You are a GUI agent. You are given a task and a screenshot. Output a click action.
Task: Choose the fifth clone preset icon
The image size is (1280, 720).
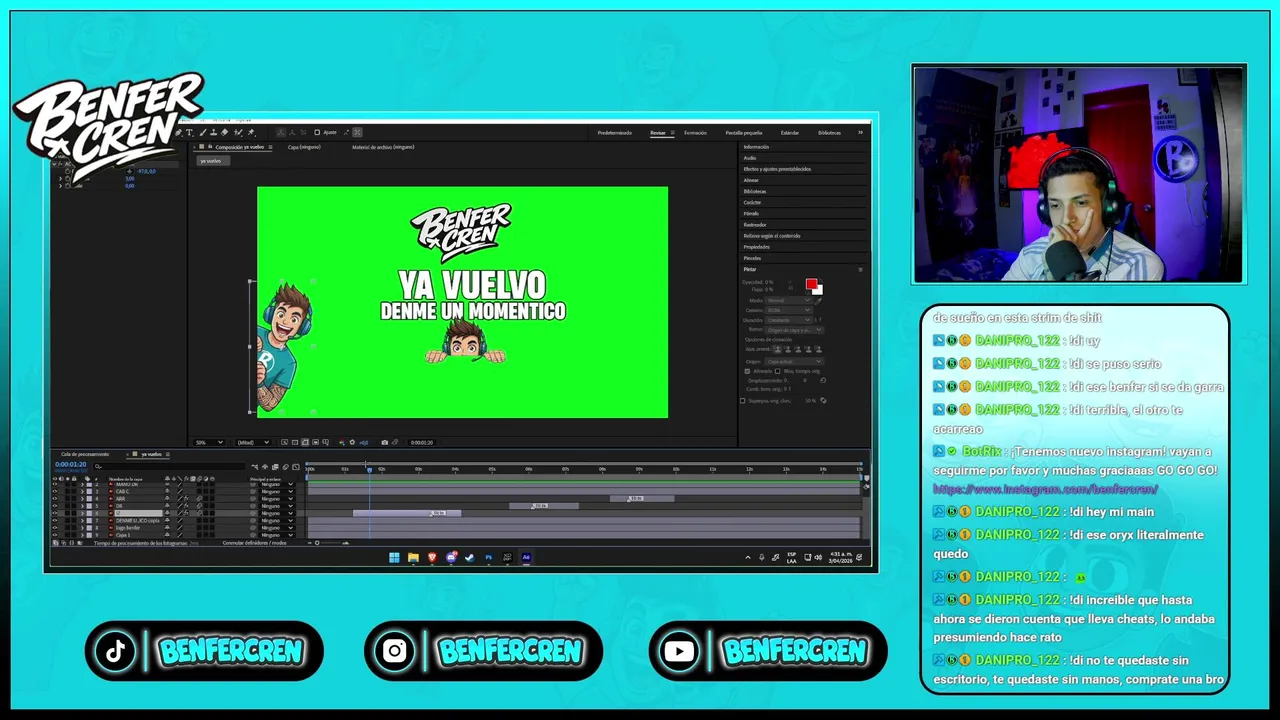coord(819,349)
